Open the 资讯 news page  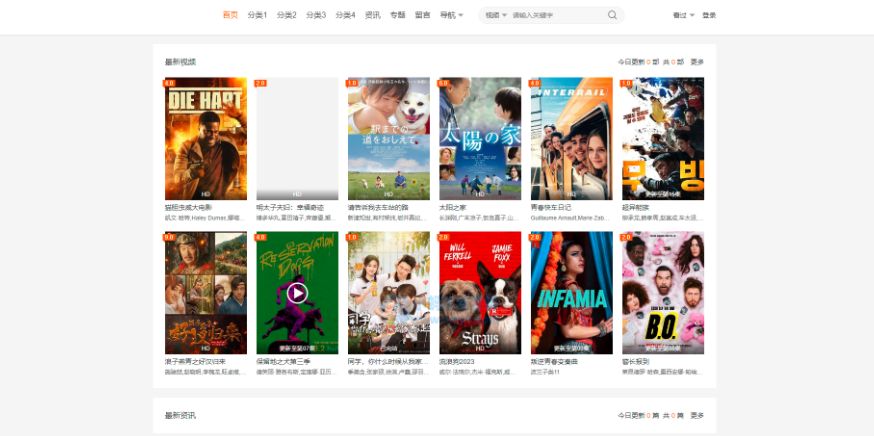click(372, 15)
